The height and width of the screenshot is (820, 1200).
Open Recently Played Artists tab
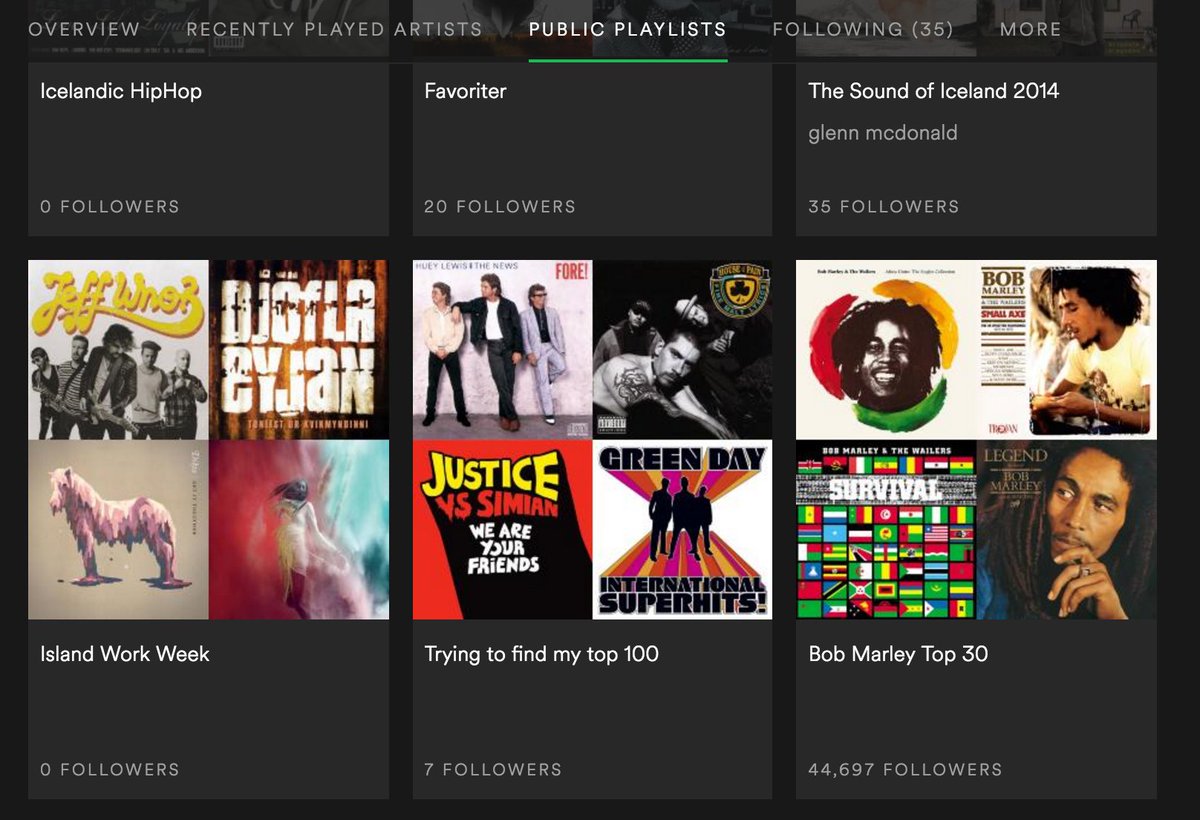point(334,29)
